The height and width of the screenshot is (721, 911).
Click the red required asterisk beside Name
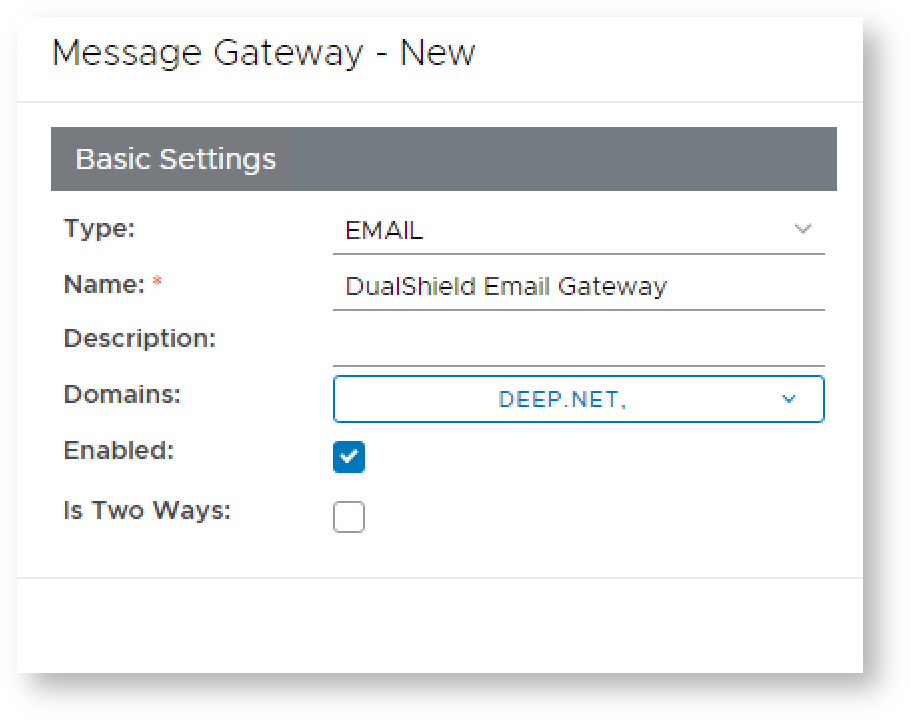click(157, 284)
